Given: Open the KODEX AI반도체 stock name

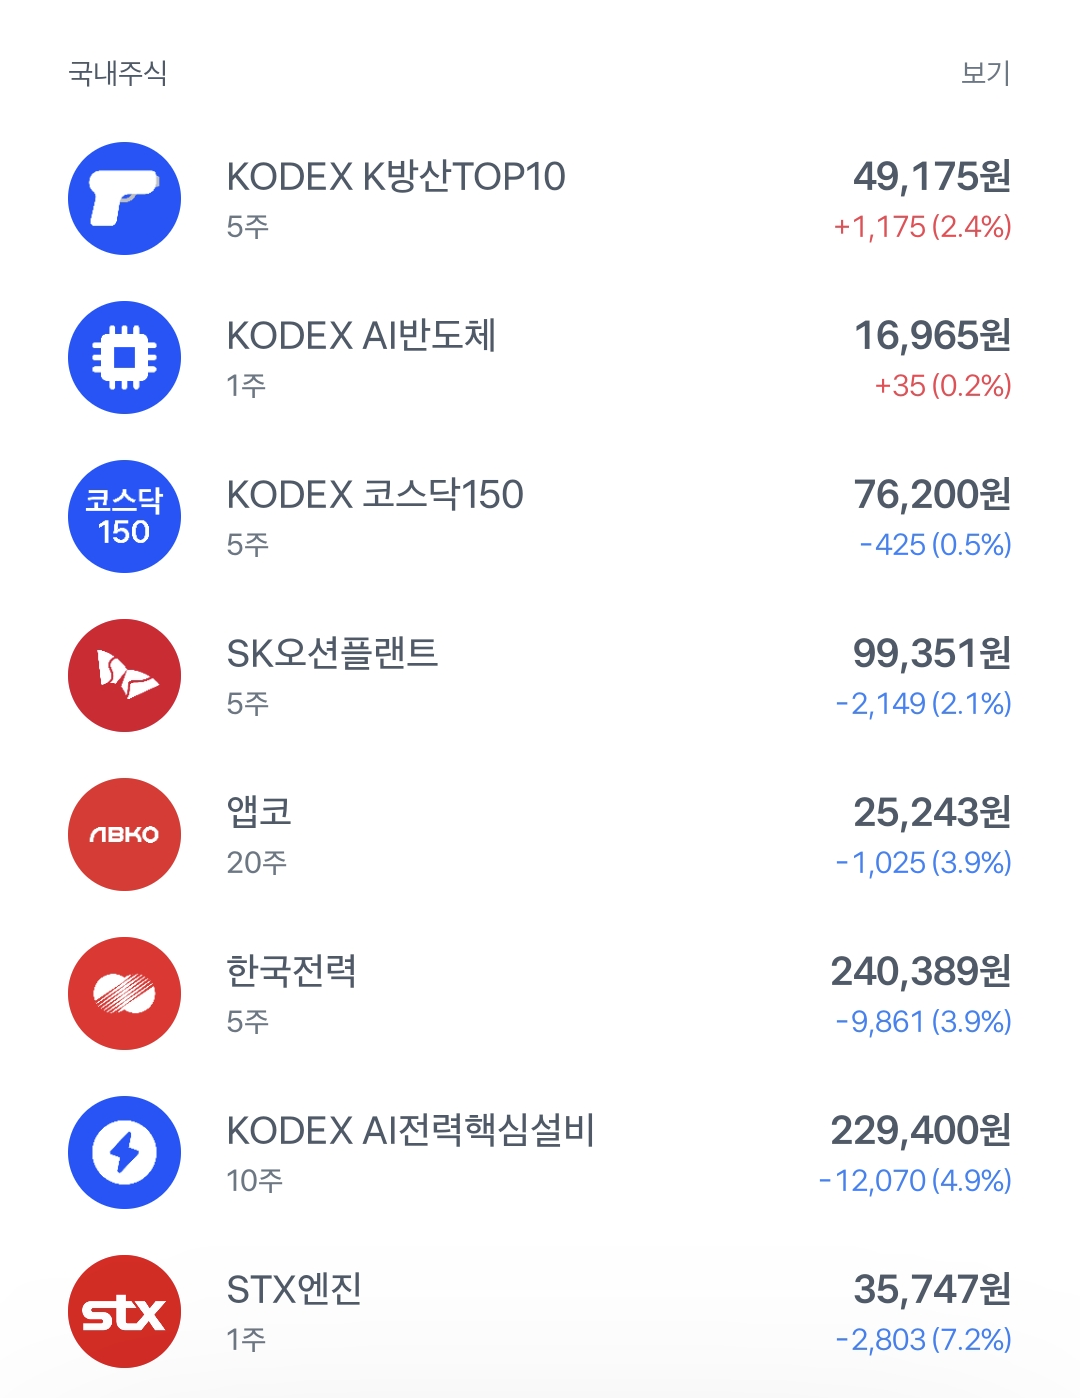Looking at the screenshot, I should coord(361,336).
